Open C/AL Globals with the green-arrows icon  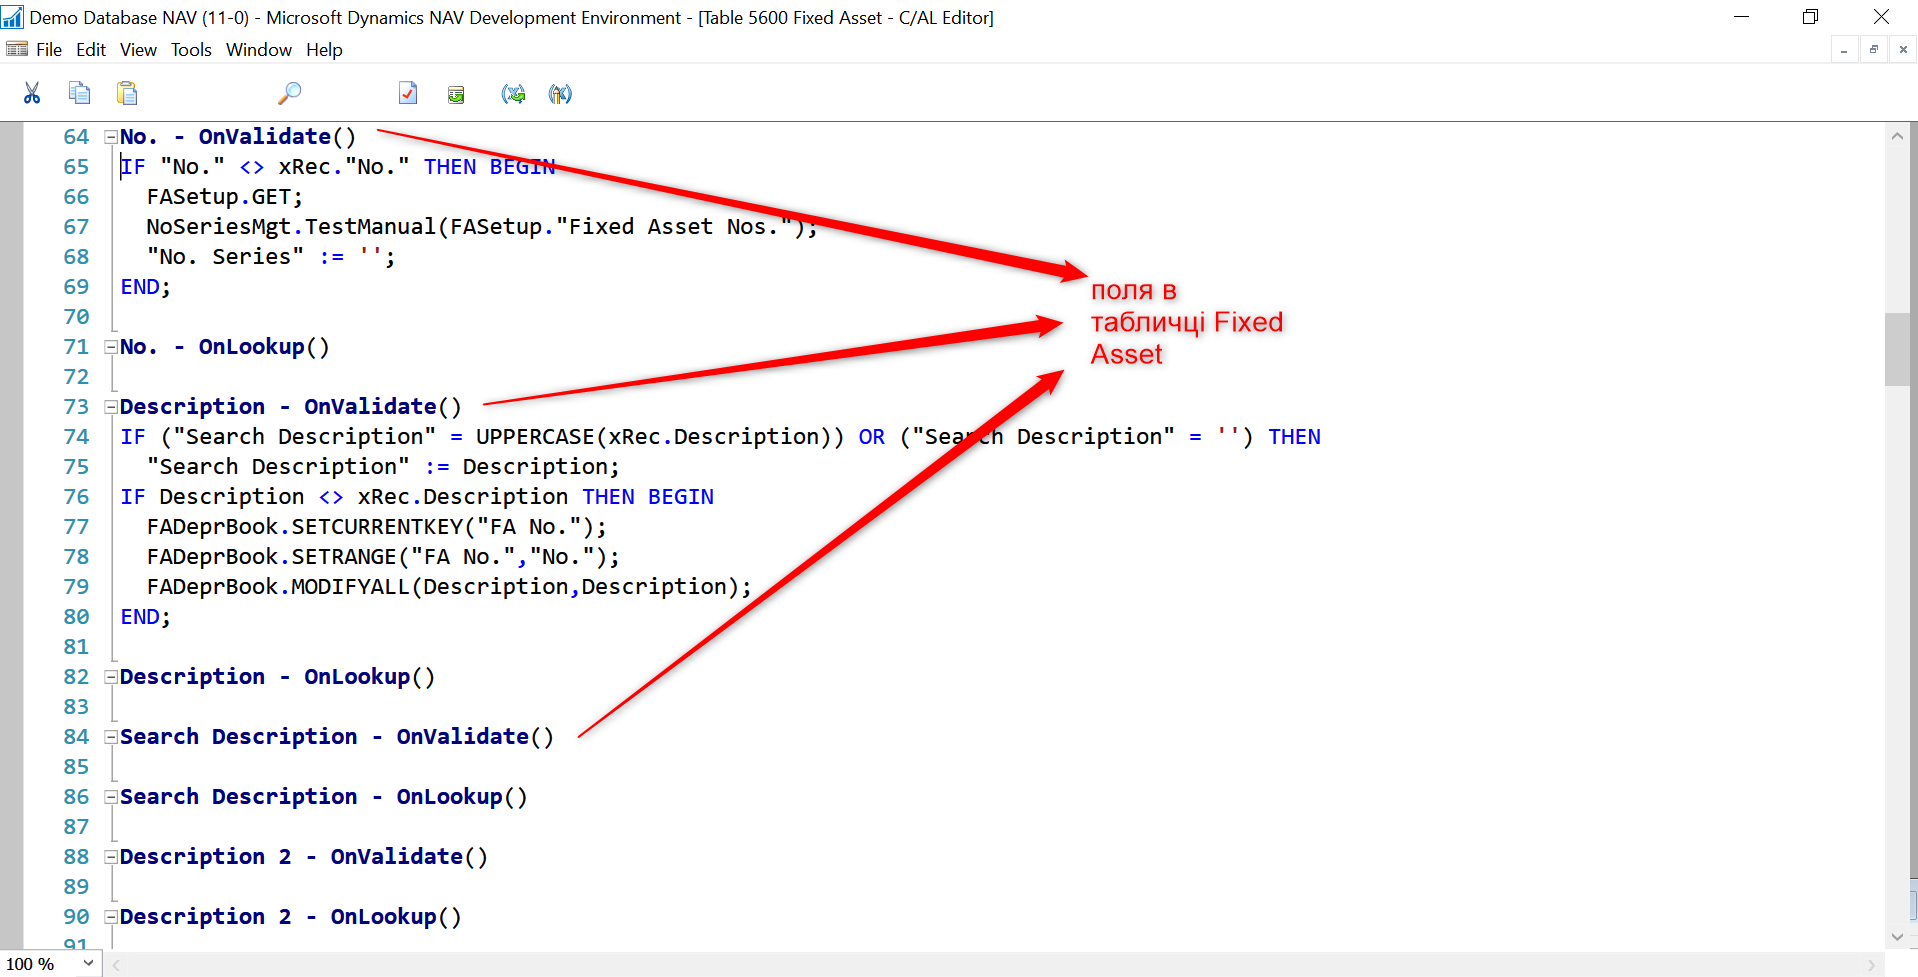pyautogui.click(x=513, y=94)
